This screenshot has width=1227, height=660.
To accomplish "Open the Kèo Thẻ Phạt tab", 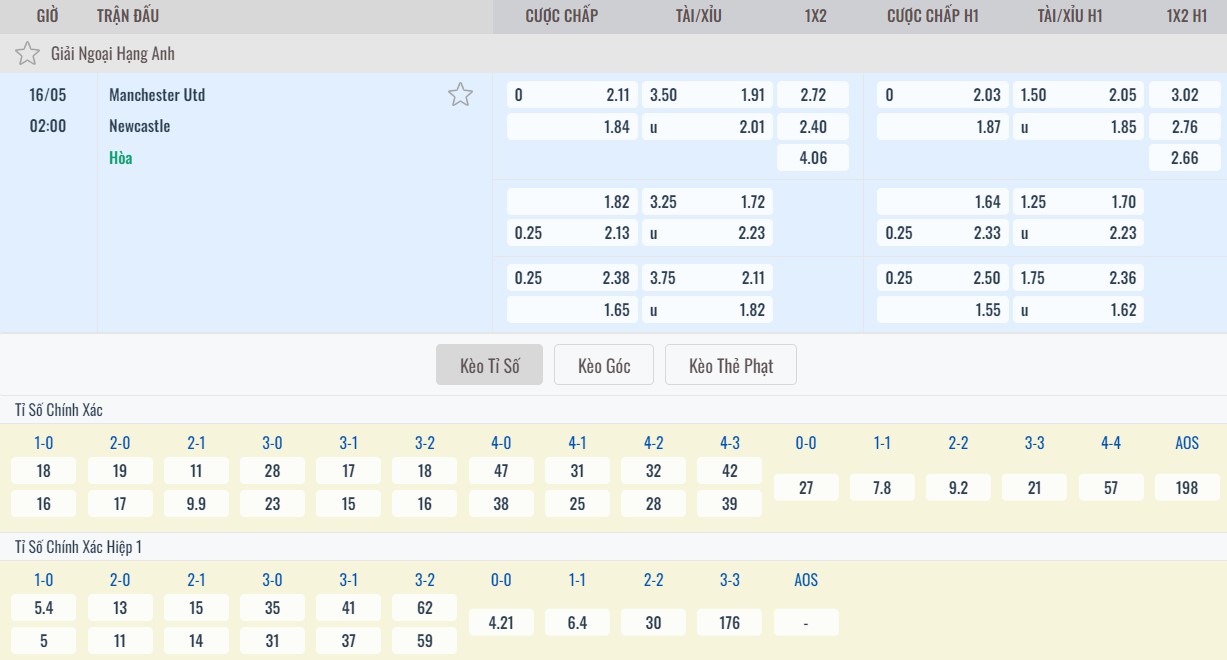I will pos(731,366).
